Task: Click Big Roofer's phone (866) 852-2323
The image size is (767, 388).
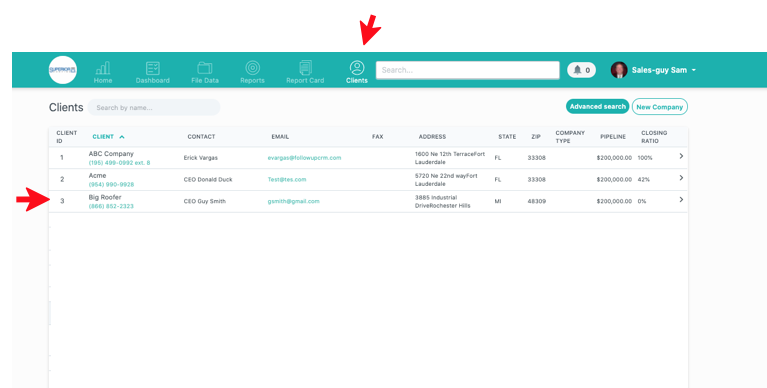Action: click(111, 206)
